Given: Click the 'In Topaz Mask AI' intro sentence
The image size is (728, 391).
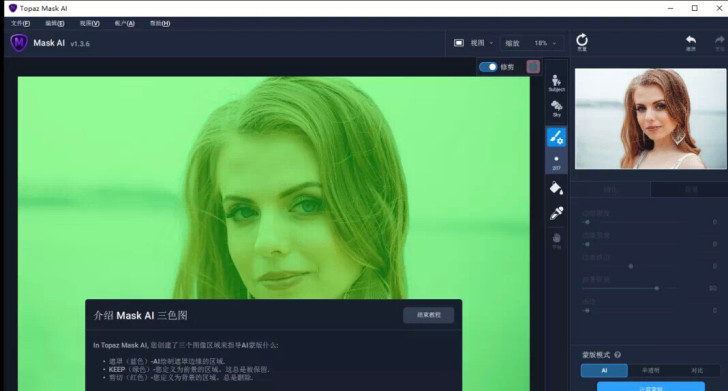Looking at the screenshot, I should click(186, 345).
